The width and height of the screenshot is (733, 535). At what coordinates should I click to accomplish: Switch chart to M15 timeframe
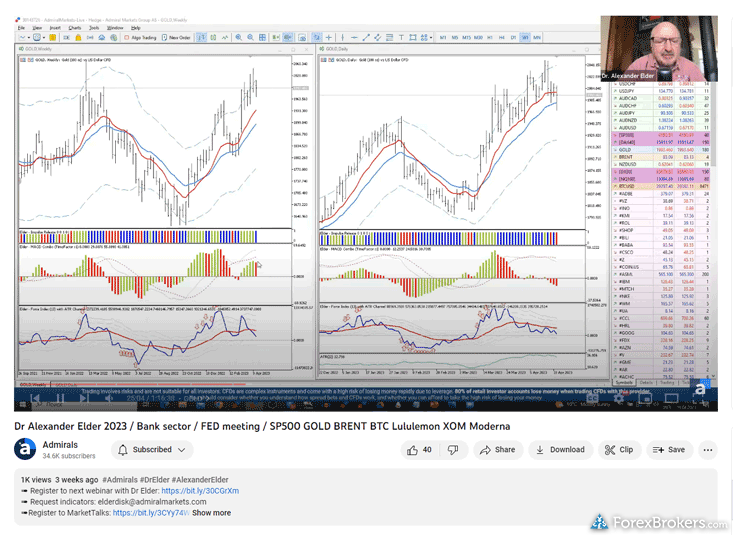pyautogui.click(x=466, y=37)
